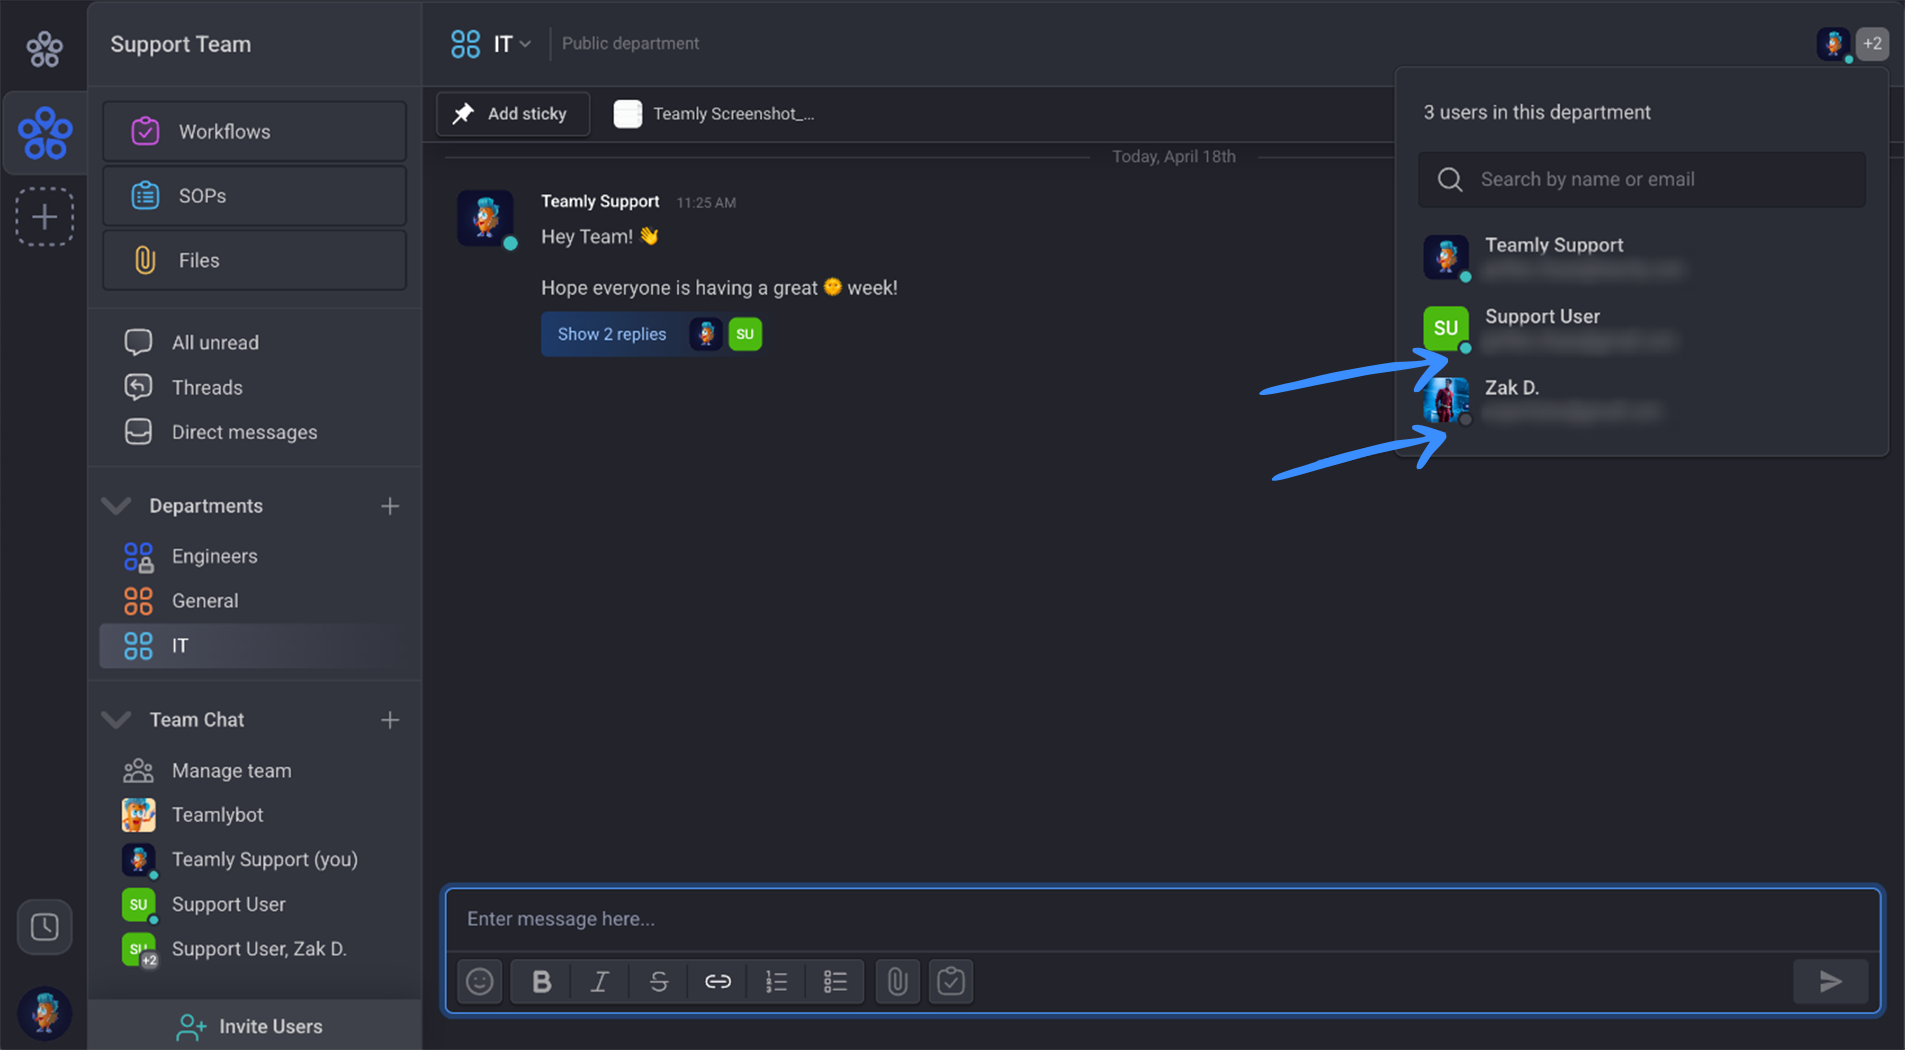Viewport: 1905px width, 1050px height.
Task: Collapse the Team Chat section
Action: point(117,720)
